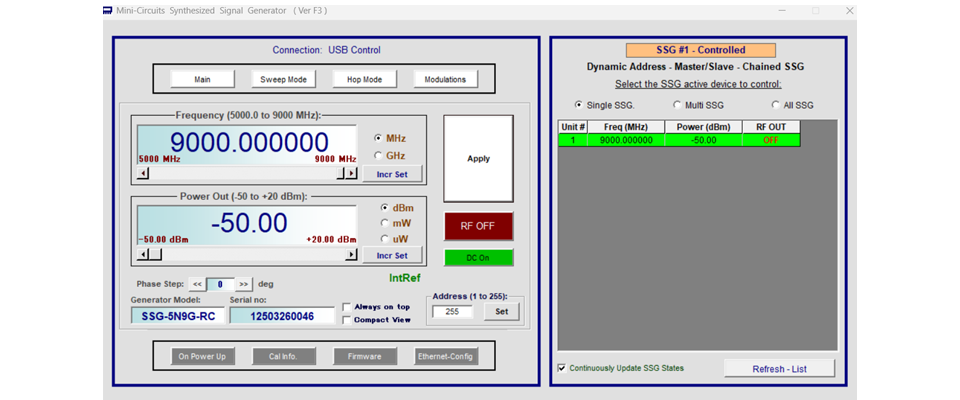Enable Always on top checkbox
Image resolution: width=960 pixels, height=400 pixels.
tap(347, 307)
